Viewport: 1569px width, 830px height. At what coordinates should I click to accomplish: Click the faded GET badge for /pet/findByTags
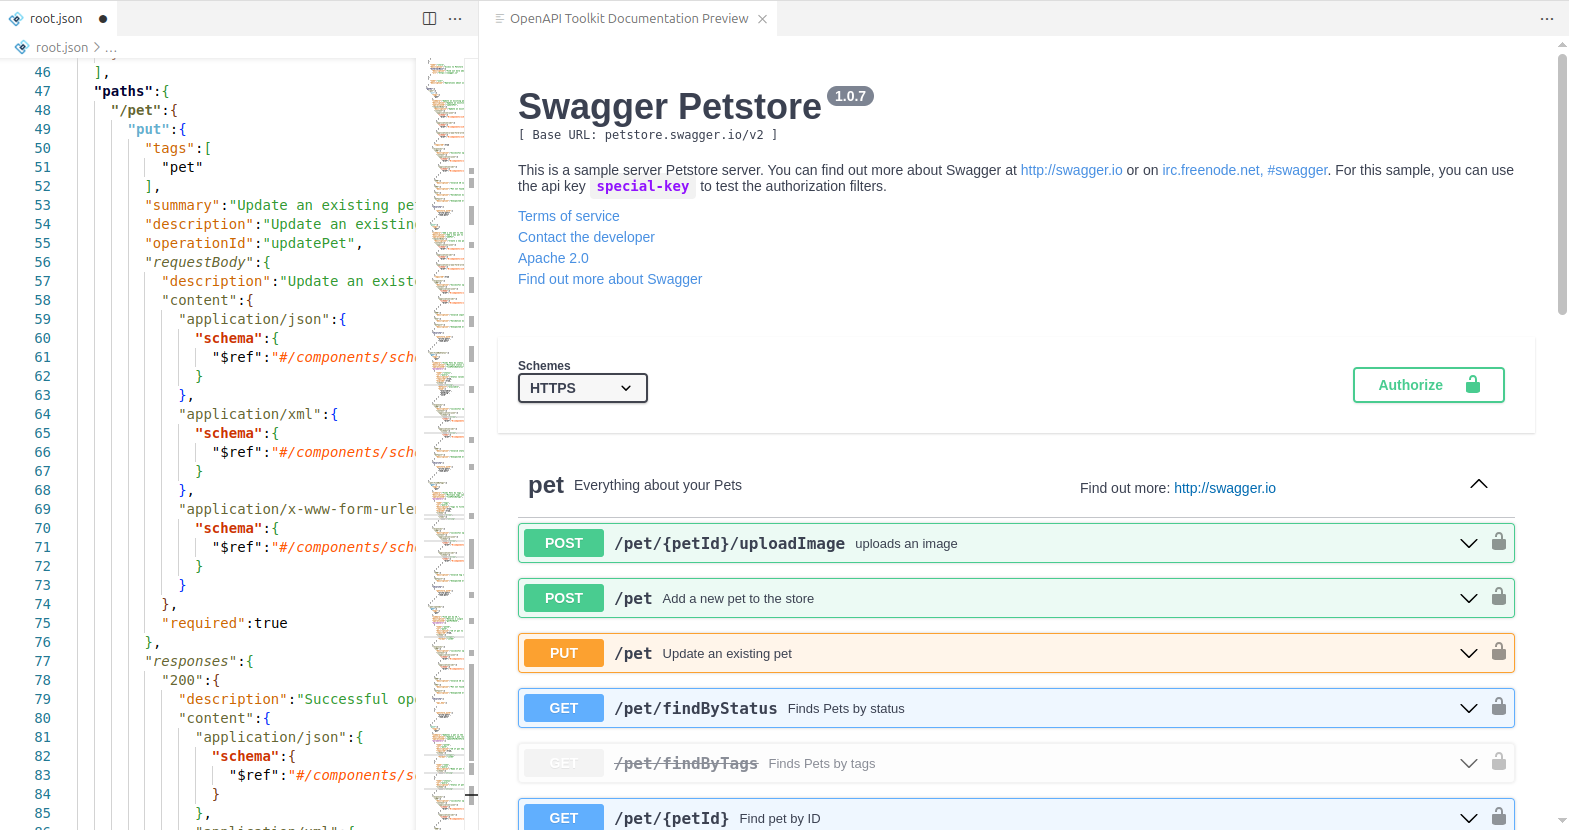point(564,763)
